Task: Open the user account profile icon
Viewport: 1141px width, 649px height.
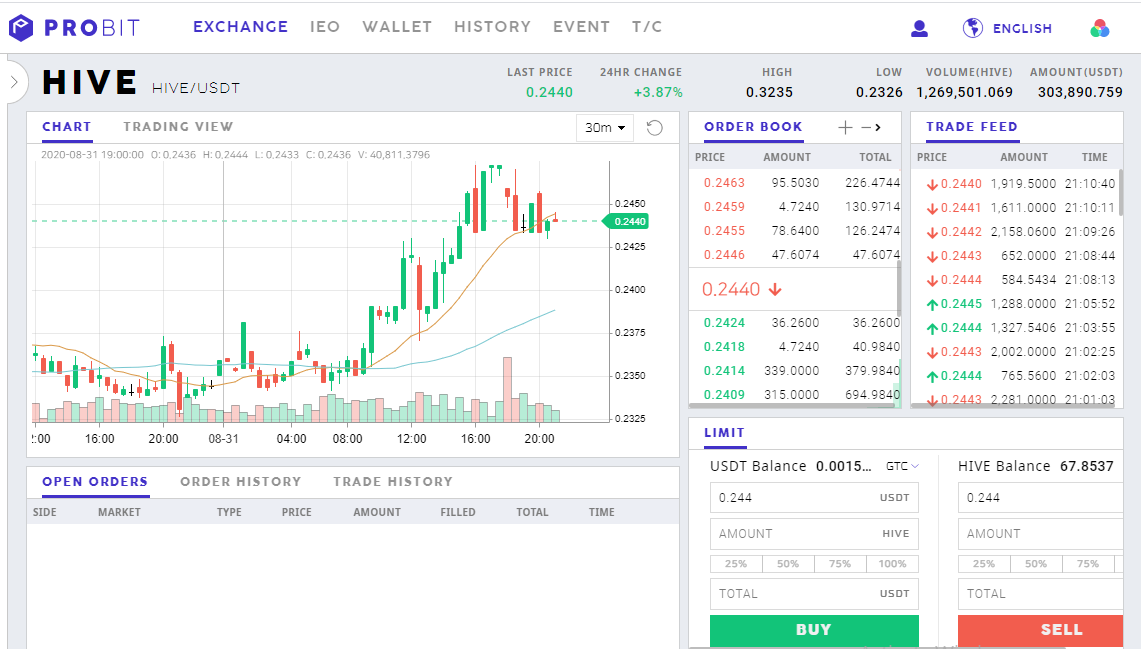Action: (919, 28)
